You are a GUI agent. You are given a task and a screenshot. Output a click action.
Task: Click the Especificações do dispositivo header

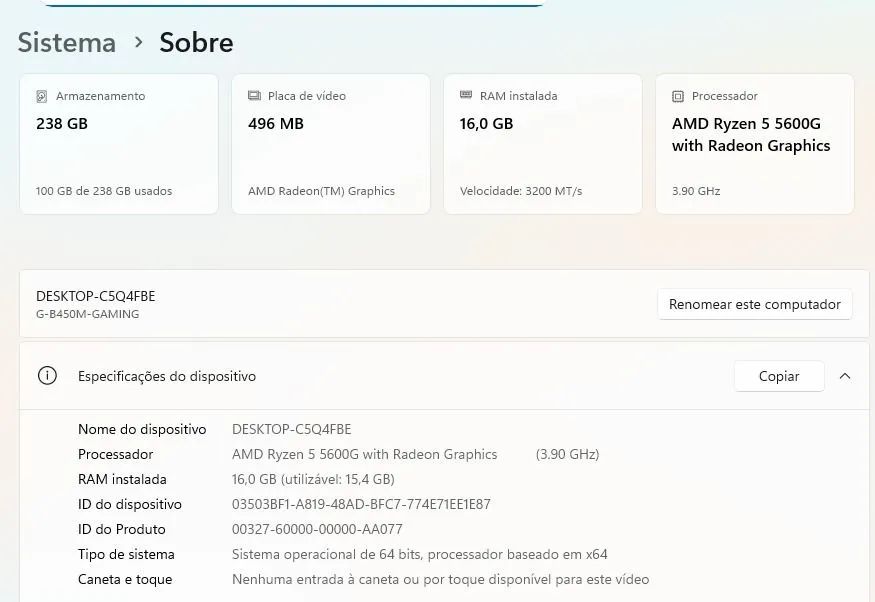coord(444,376)
